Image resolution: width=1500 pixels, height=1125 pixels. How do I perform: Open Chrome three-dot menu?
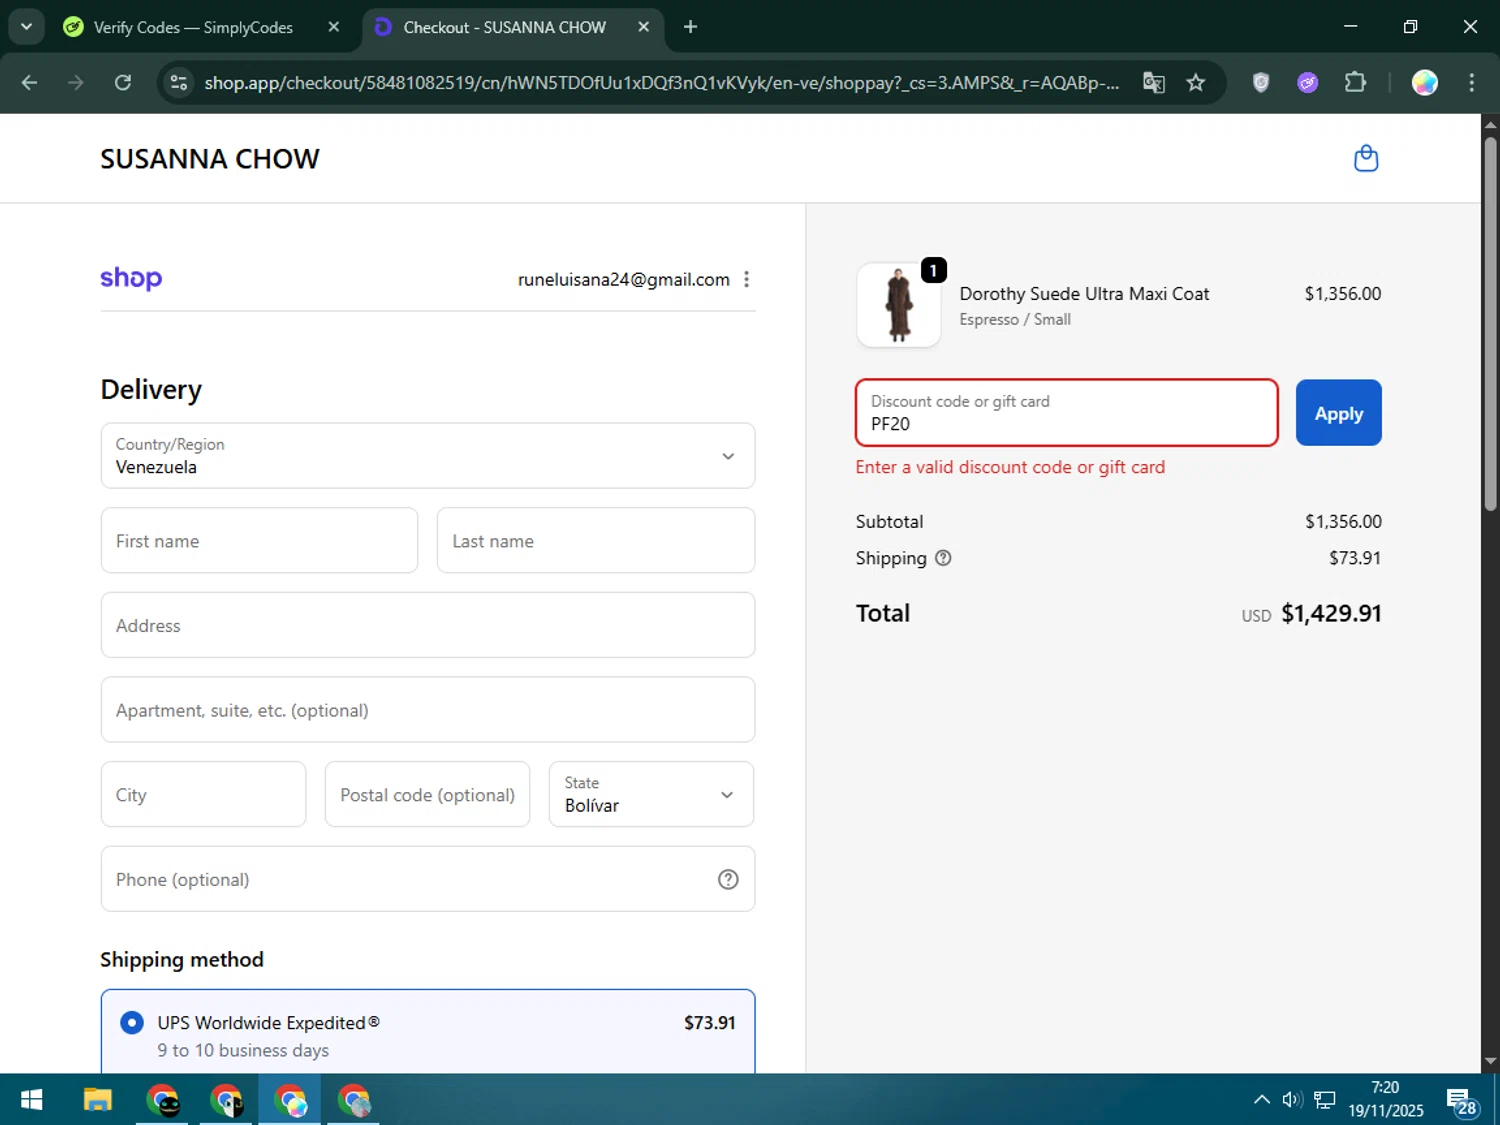point(1471,83)
